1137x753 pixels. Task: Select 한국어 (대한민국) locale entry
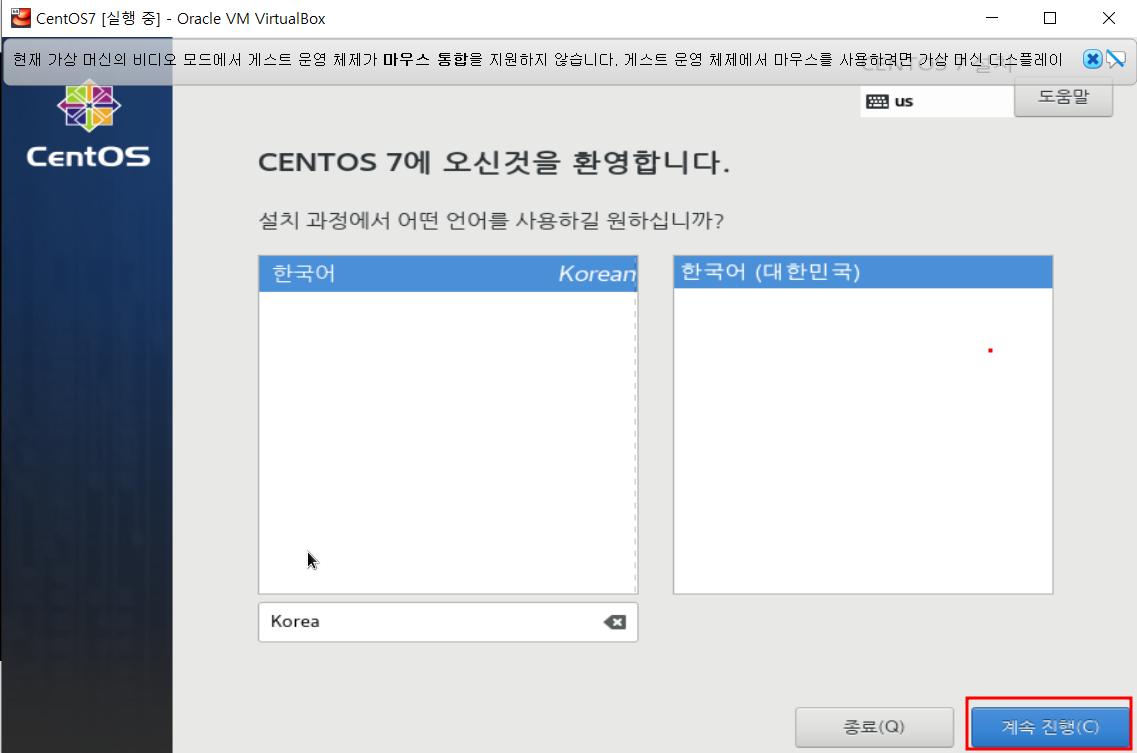(863, 272)
